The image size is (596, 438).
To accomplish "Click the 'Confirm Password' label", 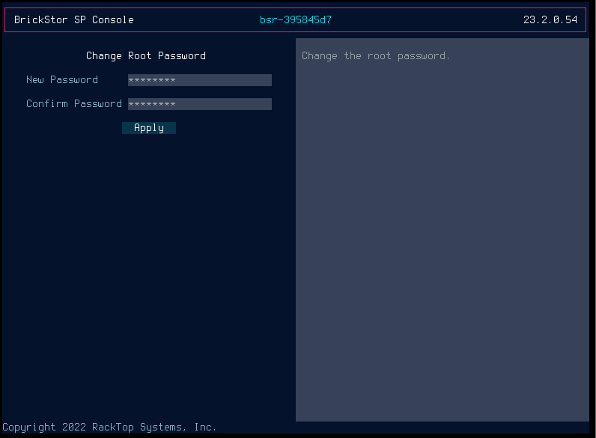I will pyautogui.click(x=74, y=104).
